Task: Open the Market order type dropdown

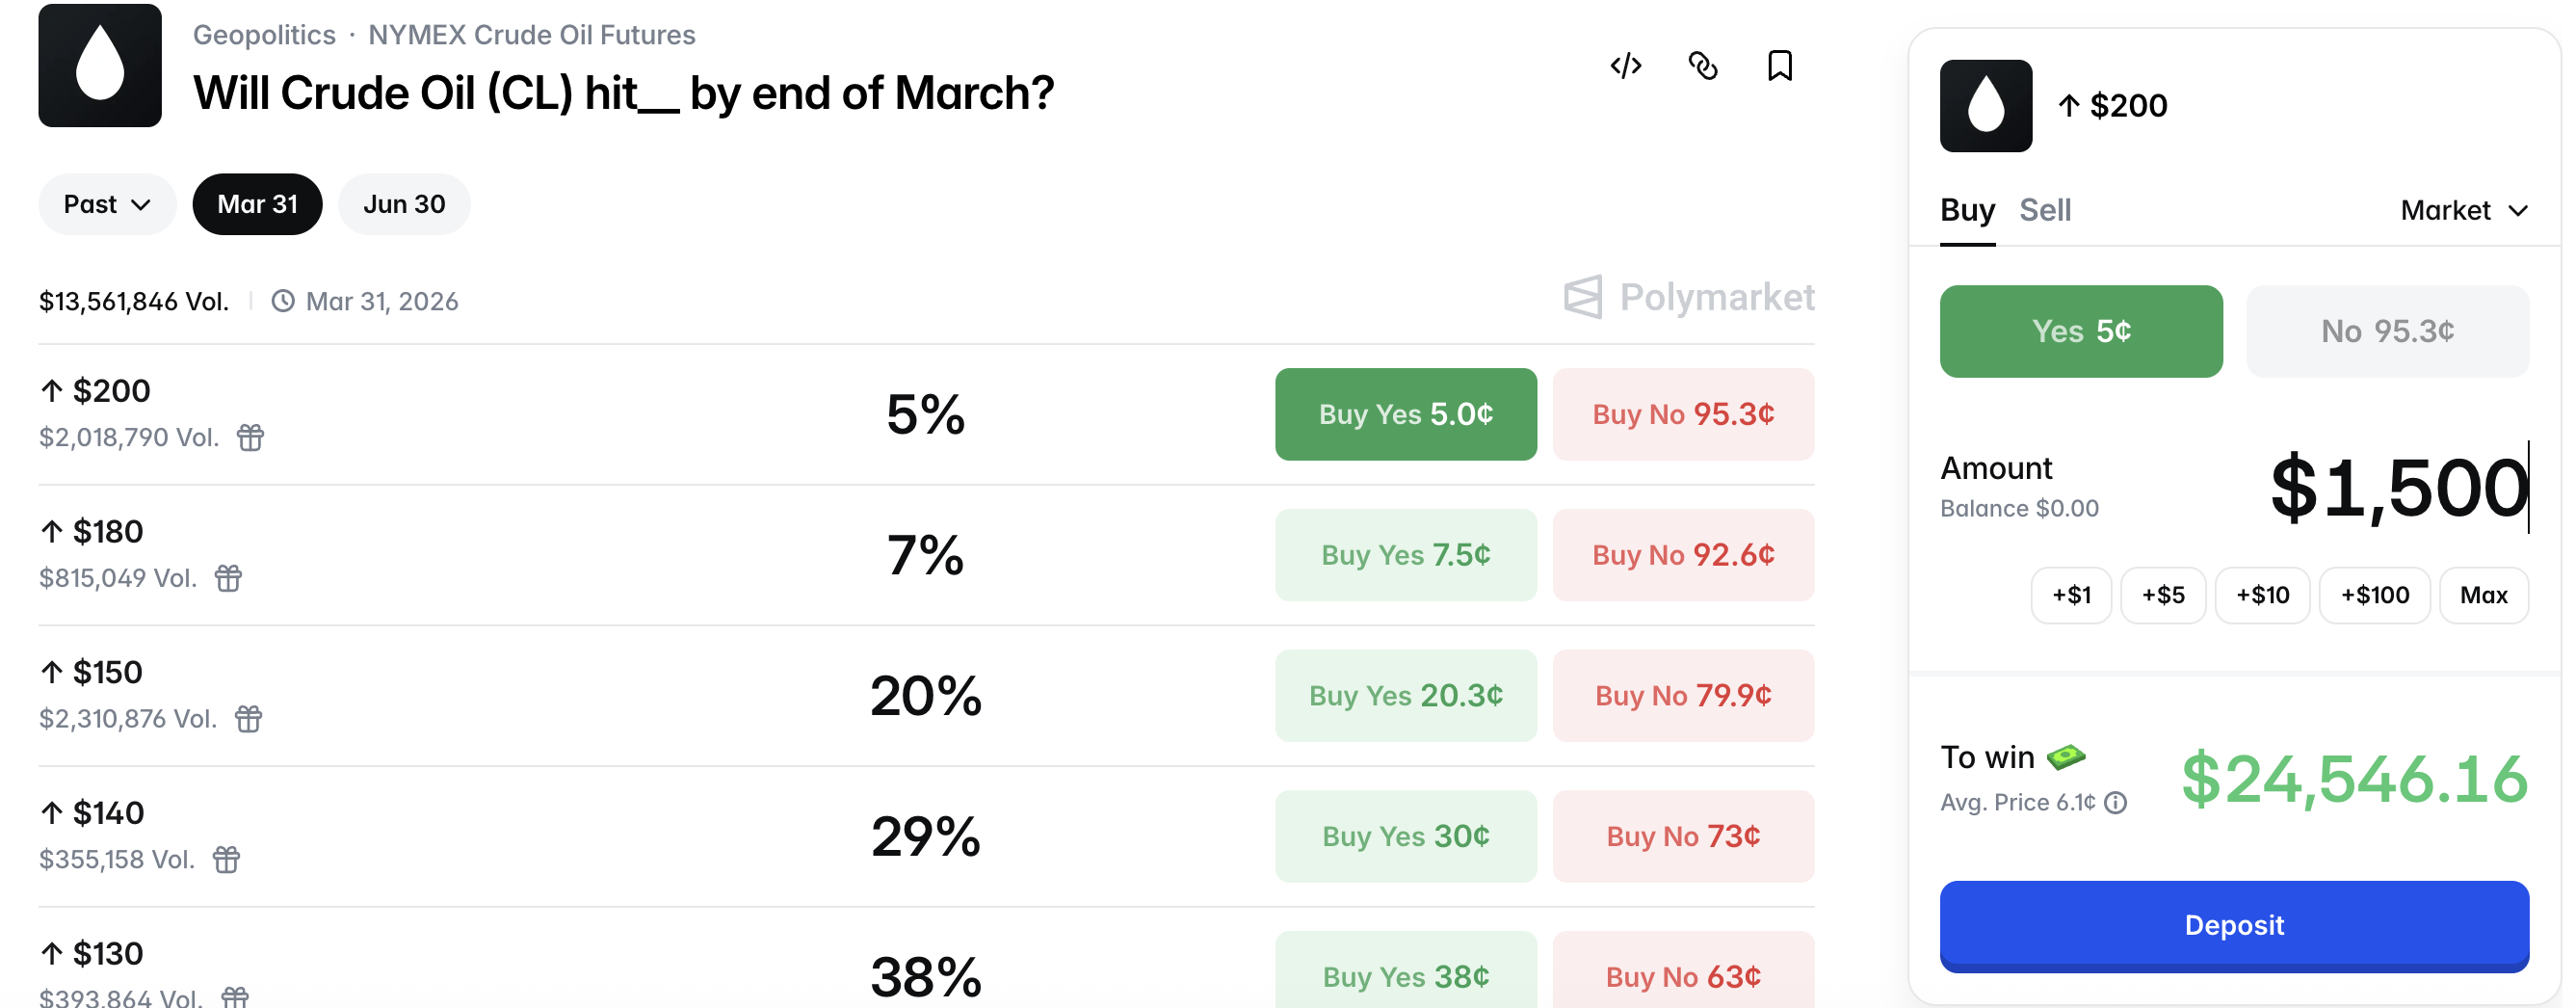Action: pos(2464,210)
